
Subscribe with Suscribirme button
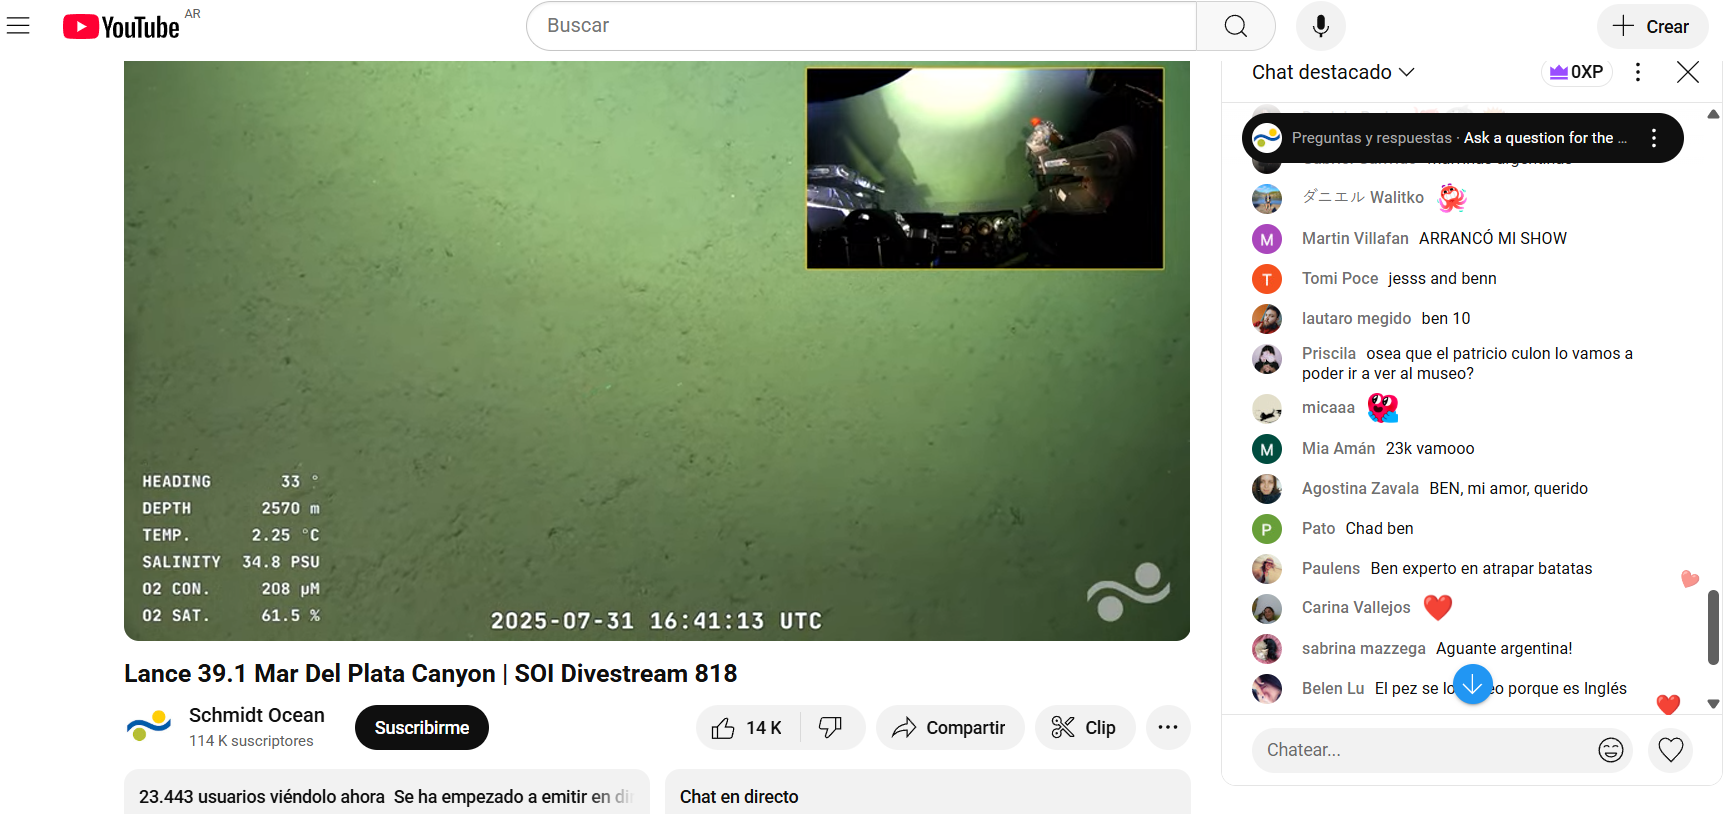click(422, 728)
